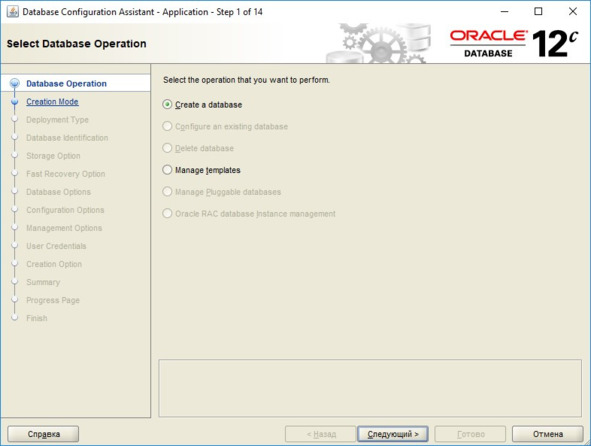
Task: Click the Назад (Back) button
Action: point(321,434)
